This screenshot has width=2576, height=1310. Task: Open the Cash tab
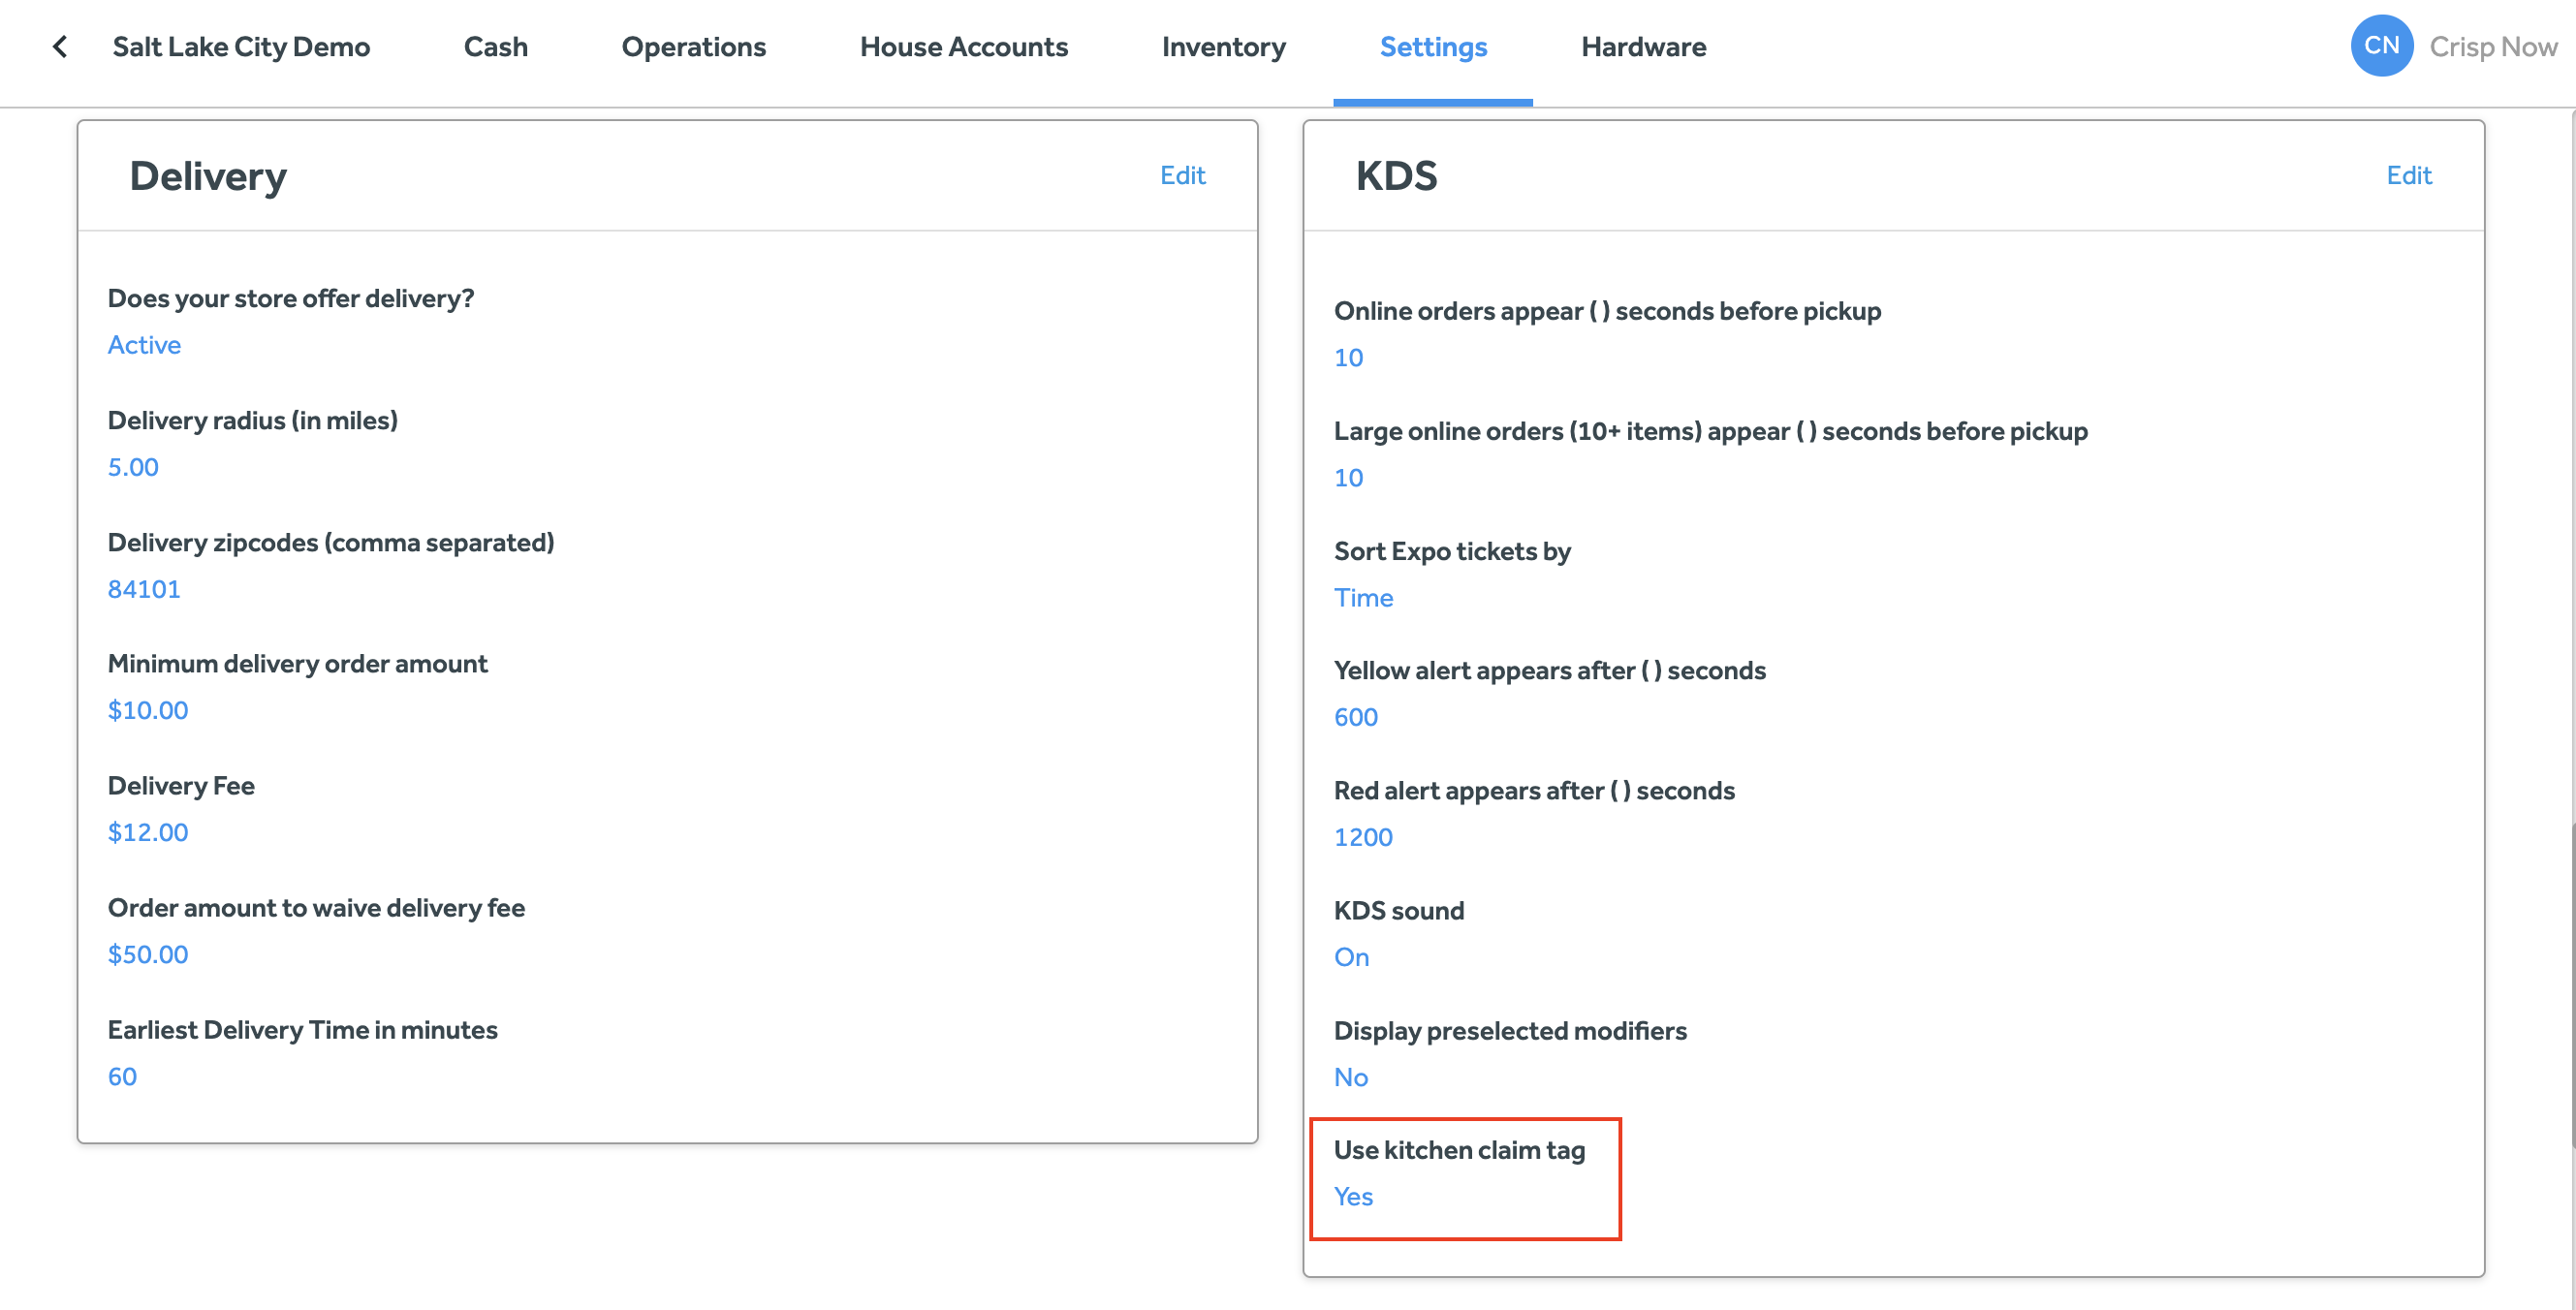pyautogui.click(x=495, y=47)
